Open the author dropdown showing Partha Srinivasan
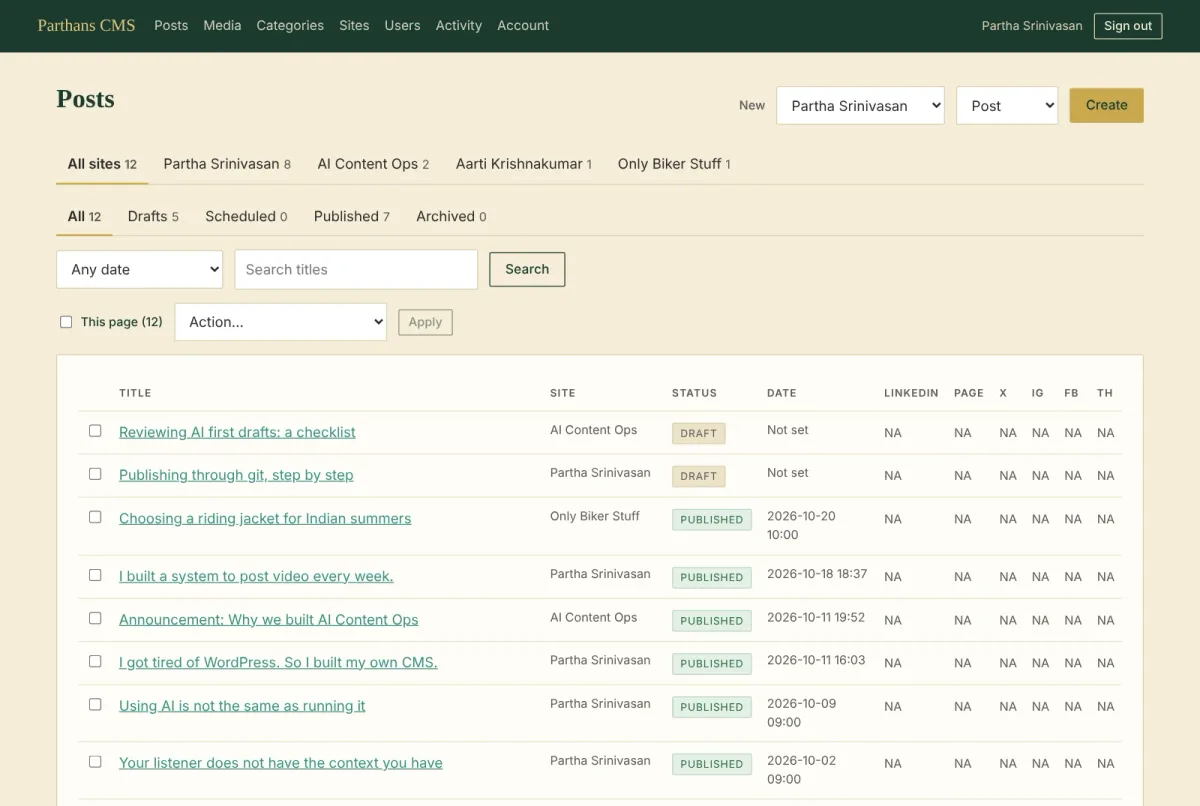The width and height of the screenshot is (1200, 806). click(860, 105)
